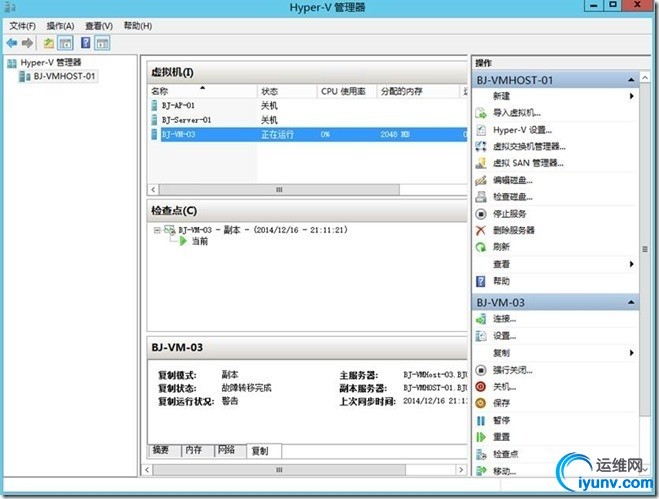The height and width of the screenshot is (499, 659).
Task: Click the 编辑磁盘 pencil icon
Action: (x=481, y=180)
